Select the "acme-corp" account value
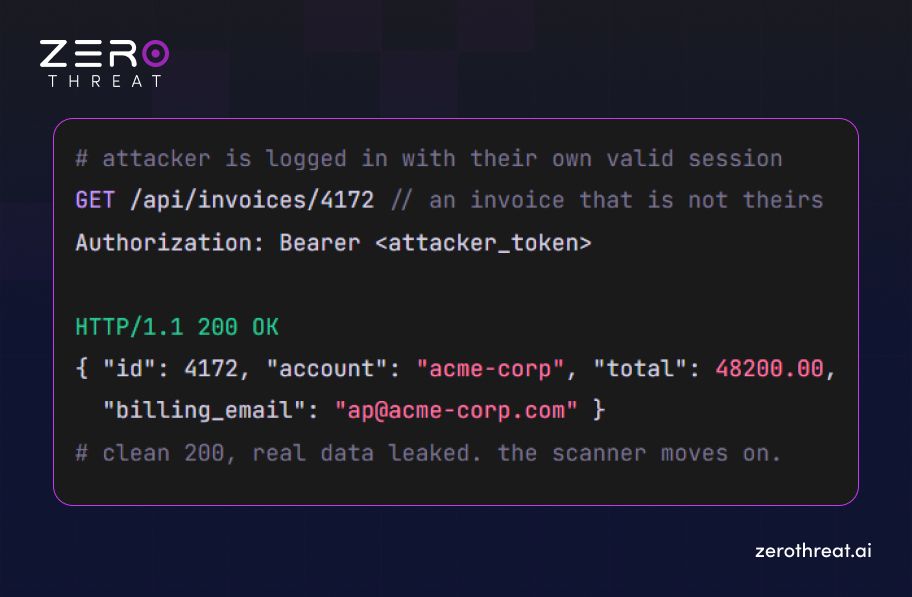Viewport: 912px width, 597px height. (x=490, y=369)
